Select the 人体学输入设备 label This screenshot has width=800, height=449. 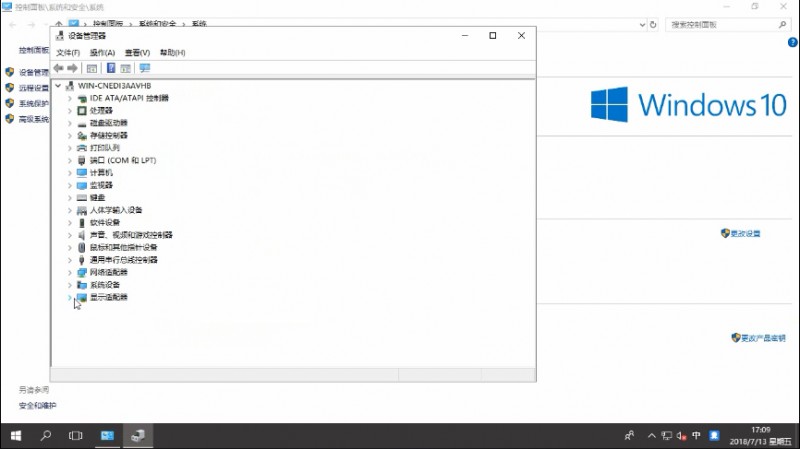pyautogui.click(x=116, y=210)
